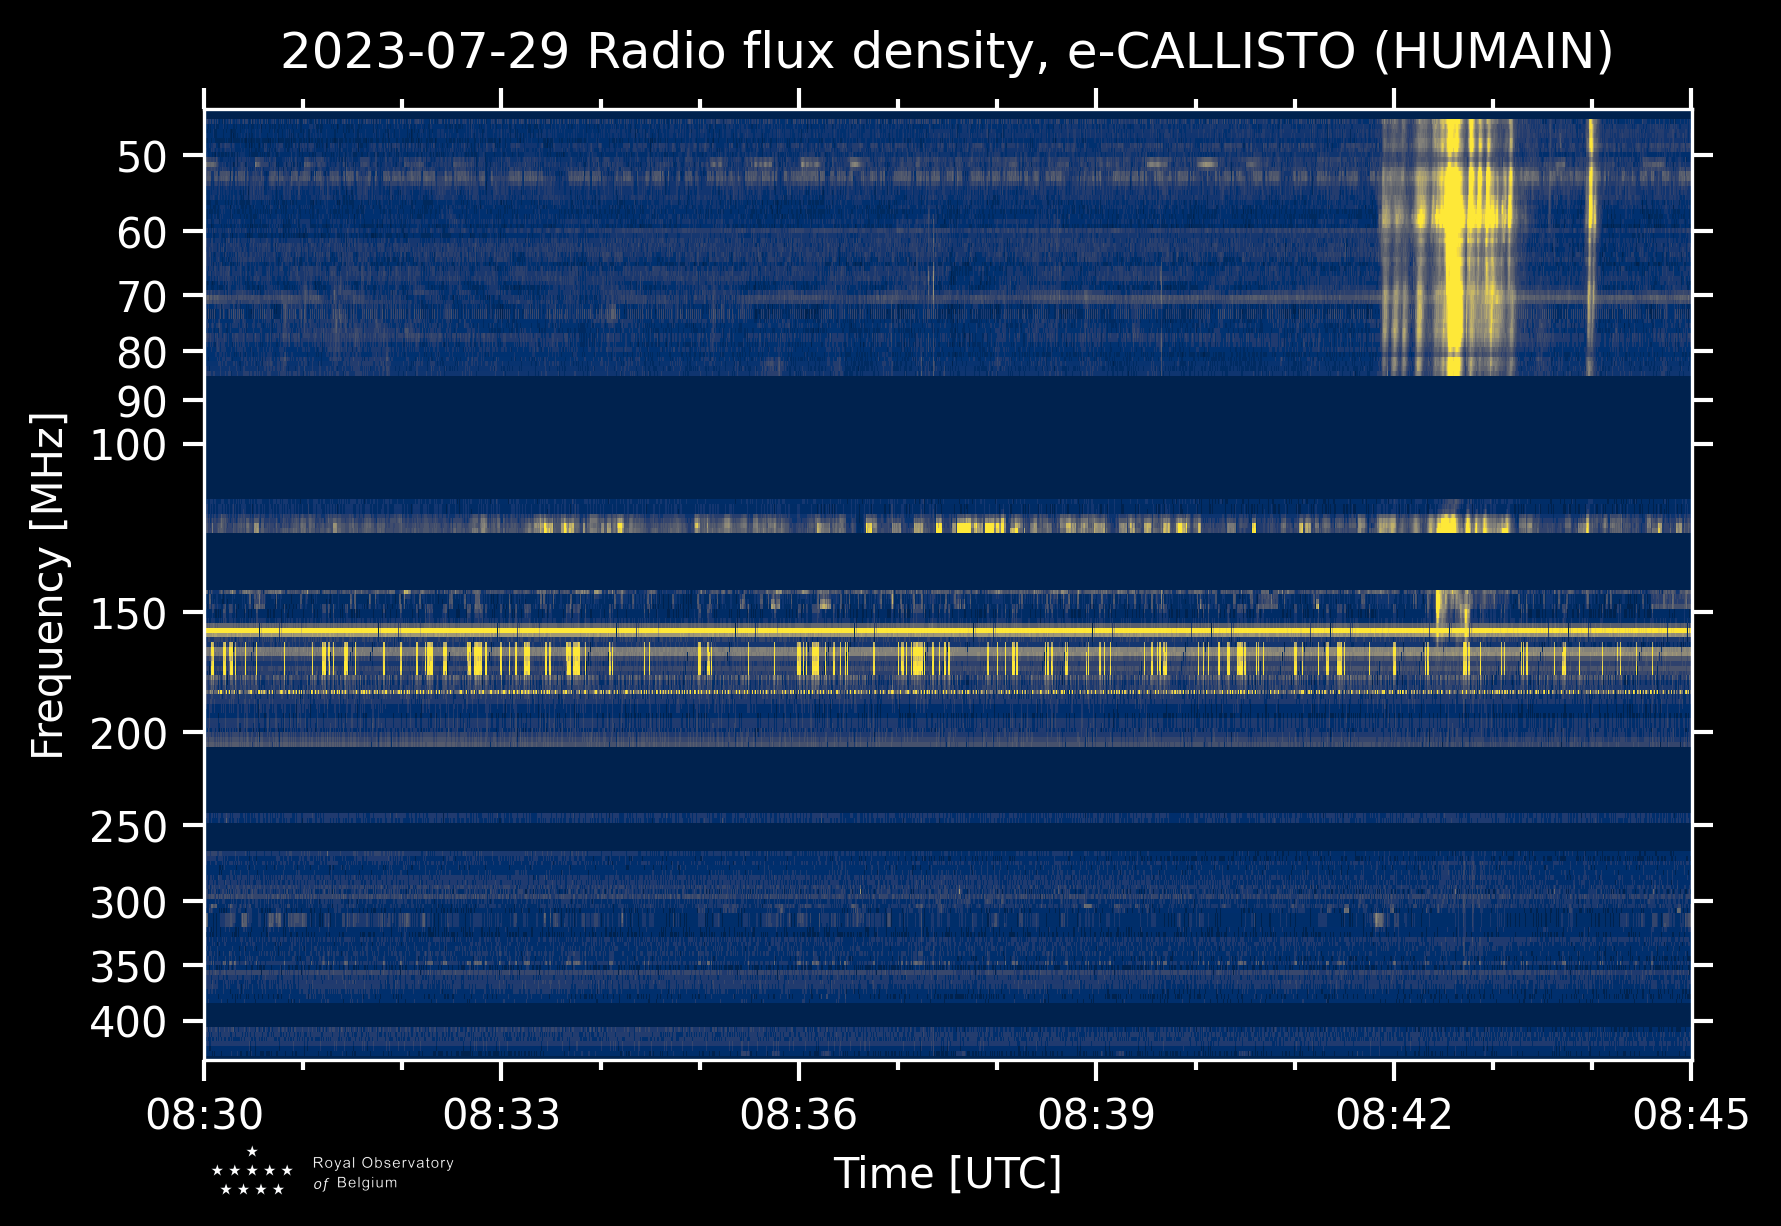Select the 08:39 time tick label

pos(1096,1114)
